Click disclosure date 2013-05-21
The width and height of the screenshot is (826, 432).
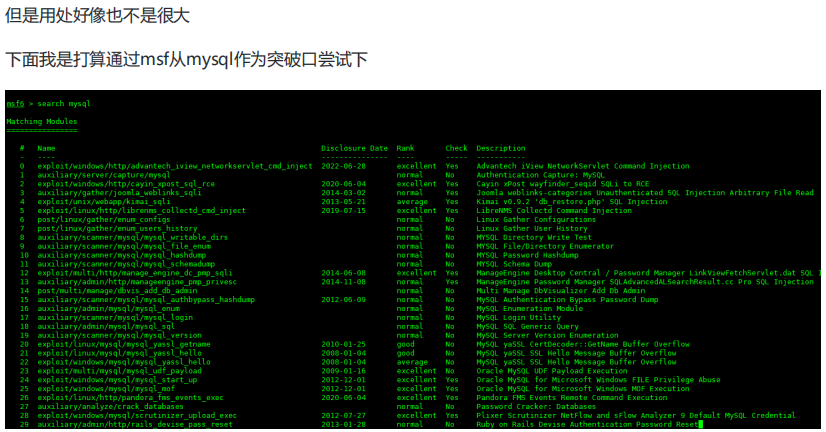pos(343,202)
